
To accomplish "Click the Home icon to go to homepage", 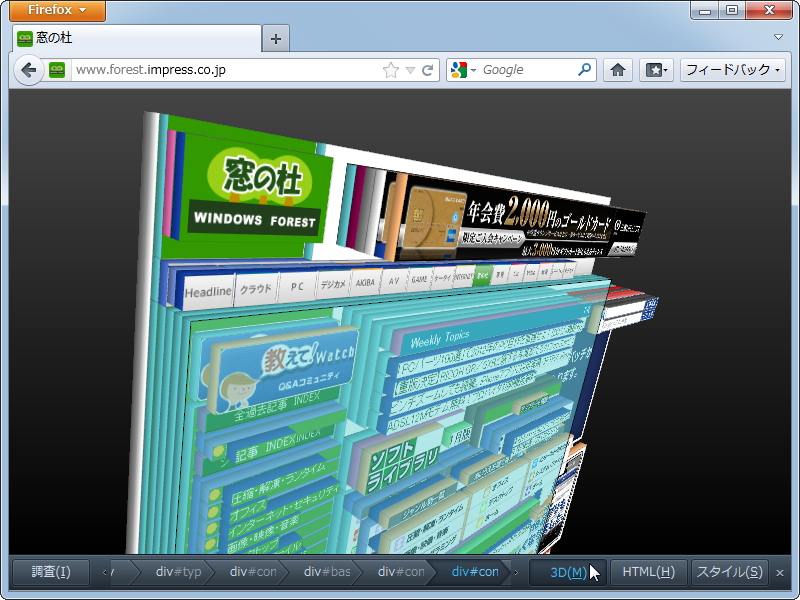I will (618, 69).
